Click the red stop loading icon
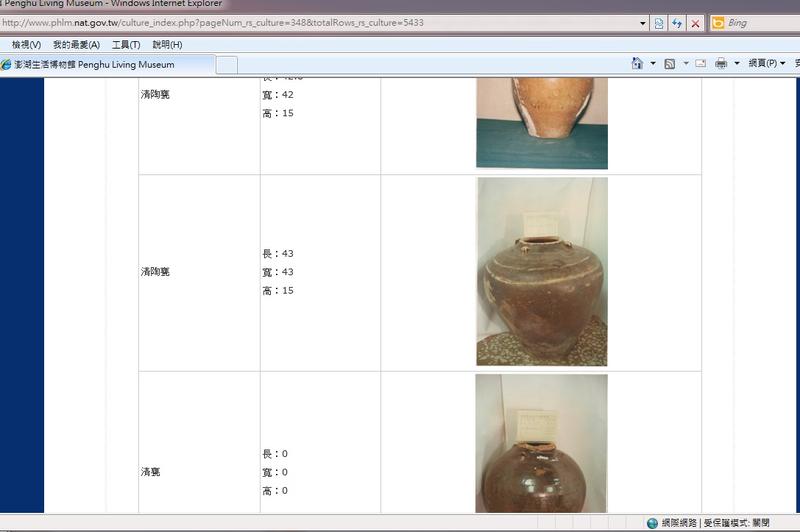The width and height of the screenshot is (800, 532). (695, 23)
